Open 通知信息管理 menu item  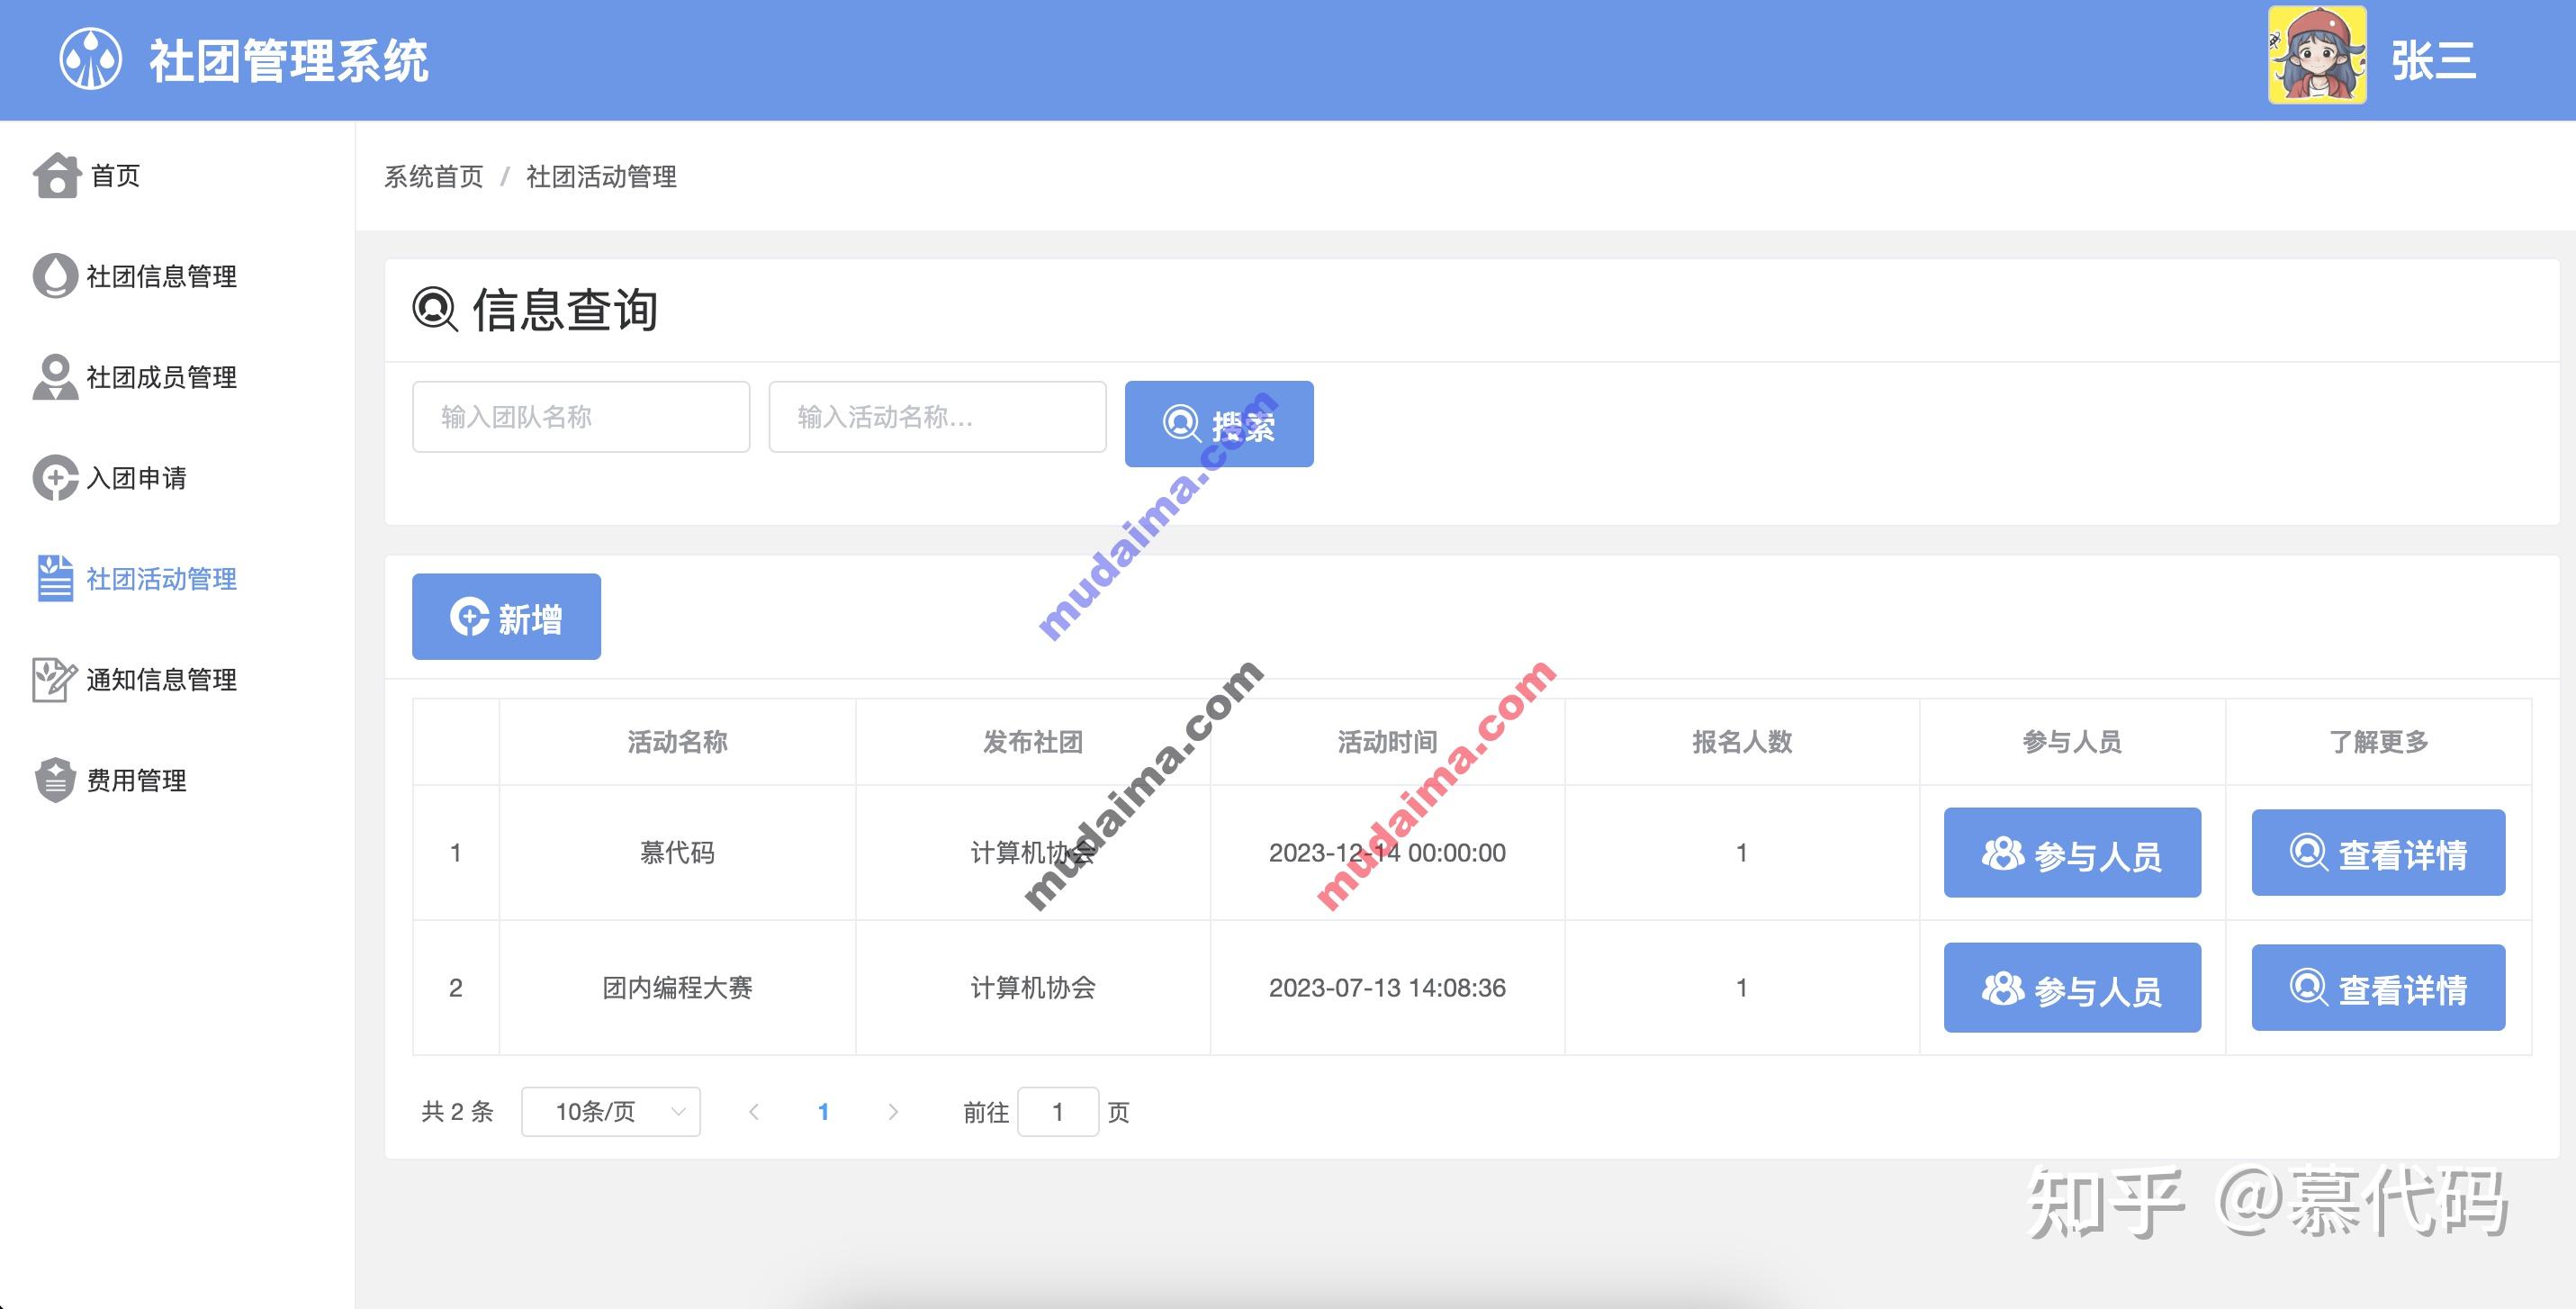[x=162, y=680]
